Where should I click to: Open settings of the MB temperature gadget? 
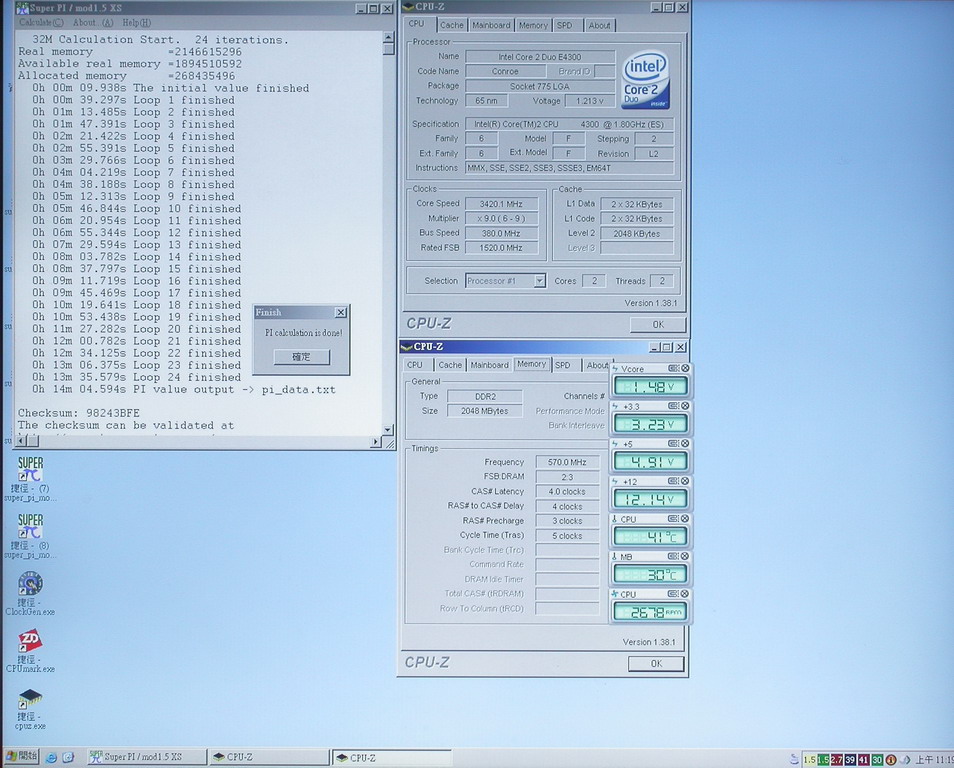pyautogui.click(x=674, y=556)
